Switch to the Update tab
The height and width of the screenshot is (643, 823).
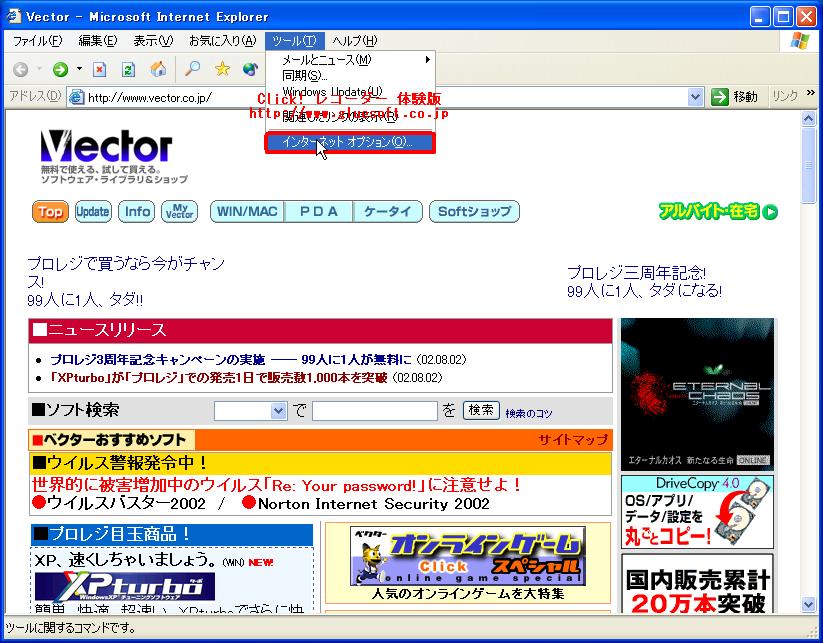[x=93, y=212]
